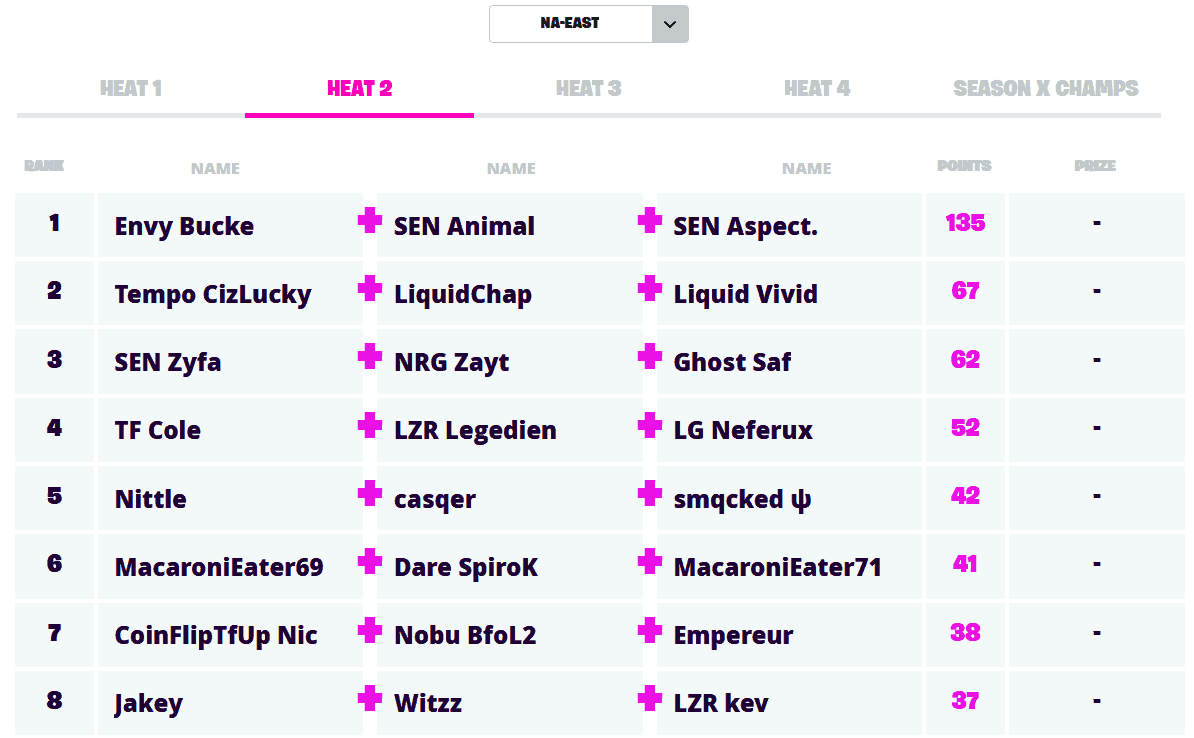Open the Heat 3 tab
This screenshot has width=1194, height=738.
588,89
